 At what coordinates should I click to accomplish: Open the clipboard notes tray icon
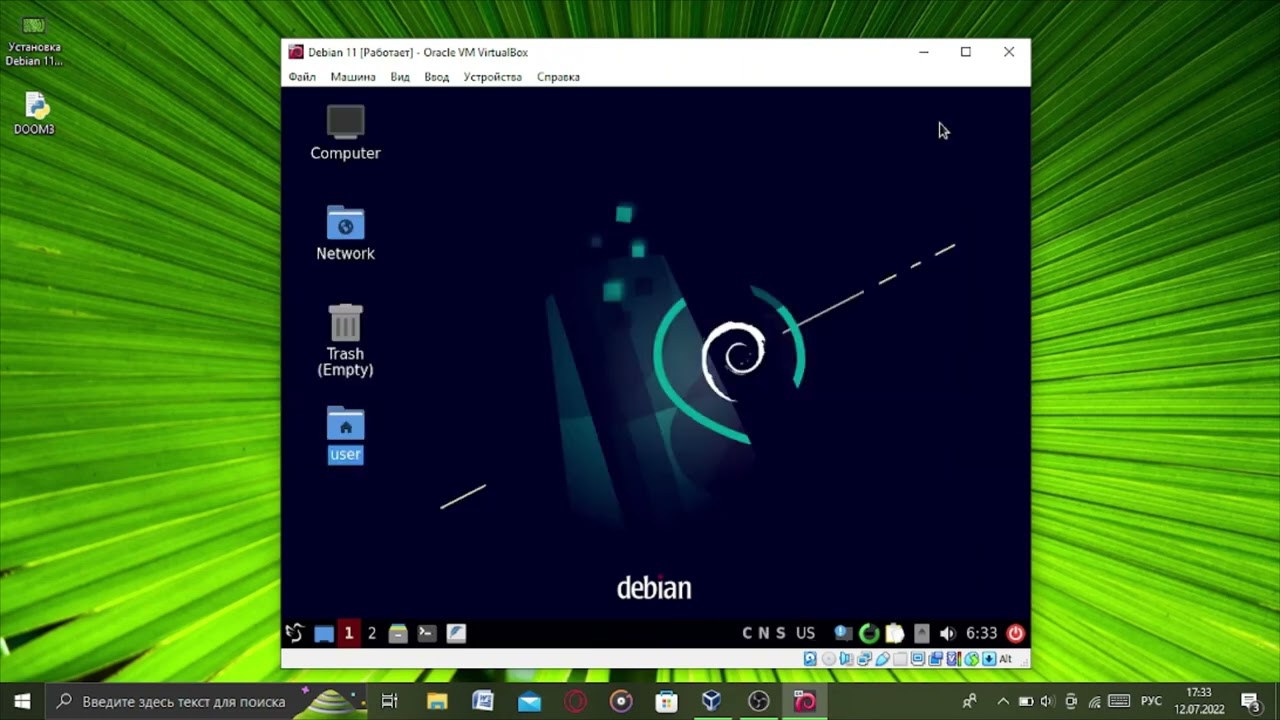(x=895, y=633)
